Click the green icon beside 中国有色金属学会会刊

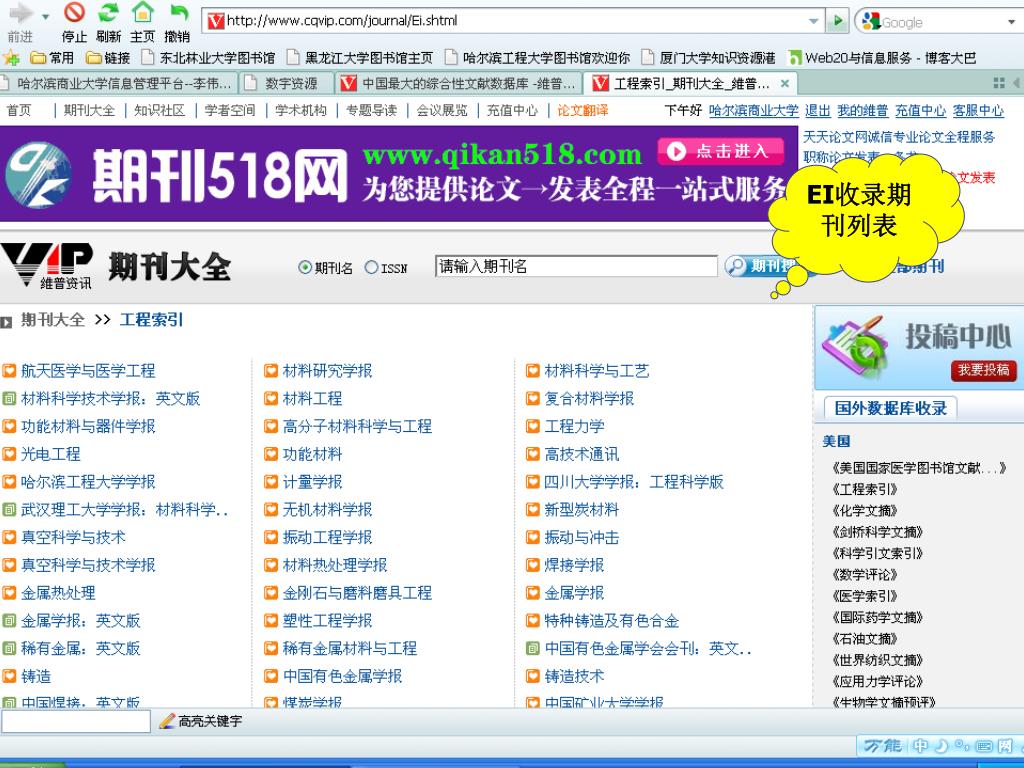(x=533, y=648)
